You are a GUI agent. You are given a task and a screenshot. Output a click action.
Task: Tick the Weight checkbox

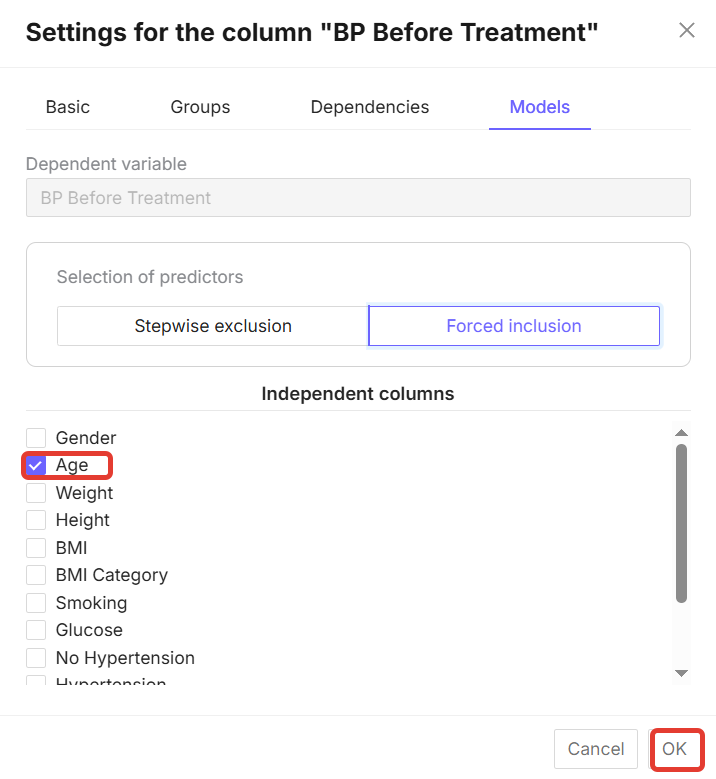[x=37, y=493]
